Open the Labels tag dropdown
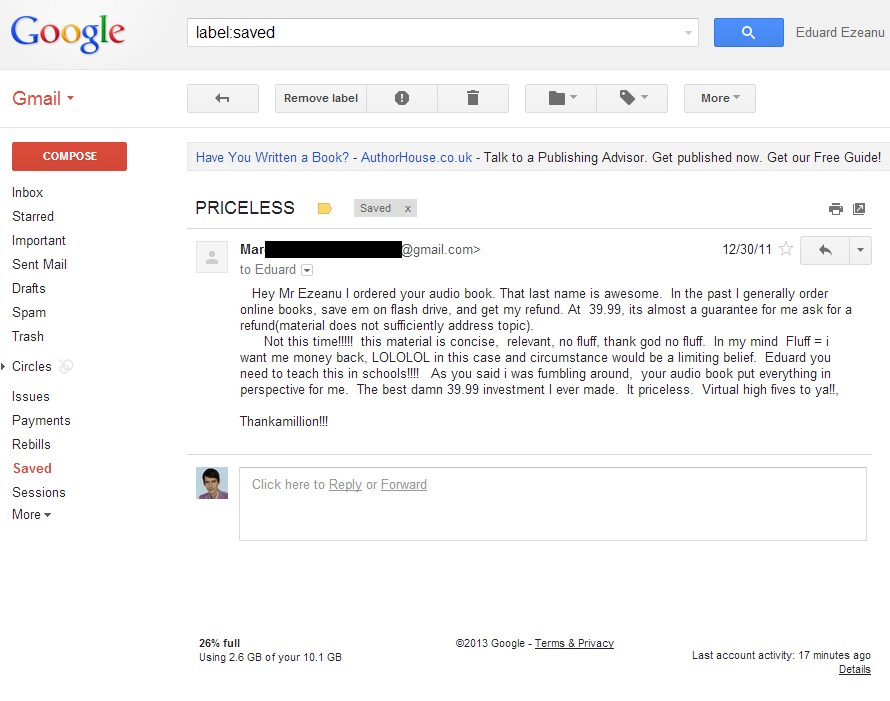Viewport: 890px width, 701px height. pos(632,98)
